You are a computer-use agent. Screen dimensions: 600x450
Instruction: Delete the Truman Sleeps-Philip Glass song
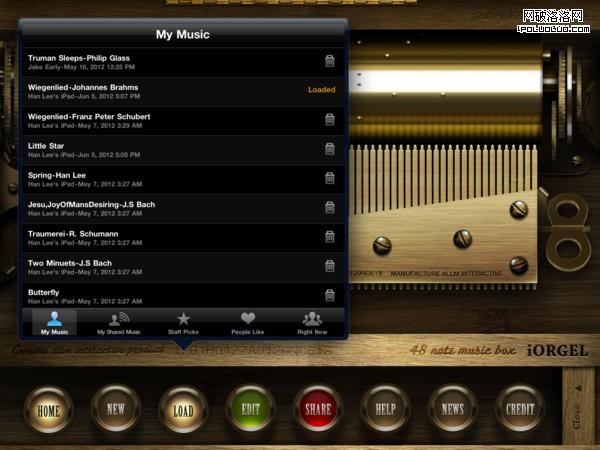click(x=329, y=61)
